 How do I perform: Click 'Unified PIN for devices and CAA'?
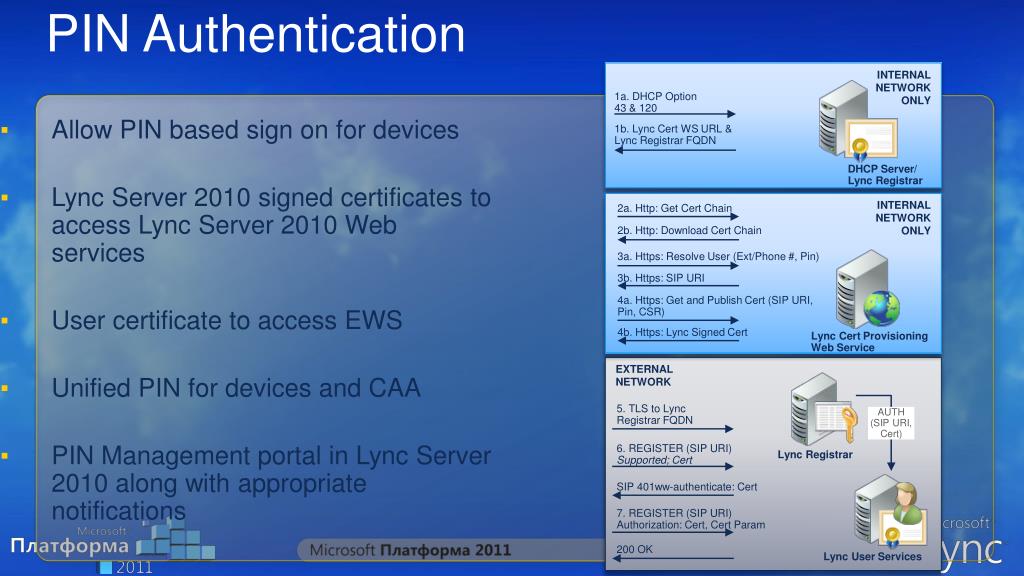pyautogui.click(x=236, y=388)
